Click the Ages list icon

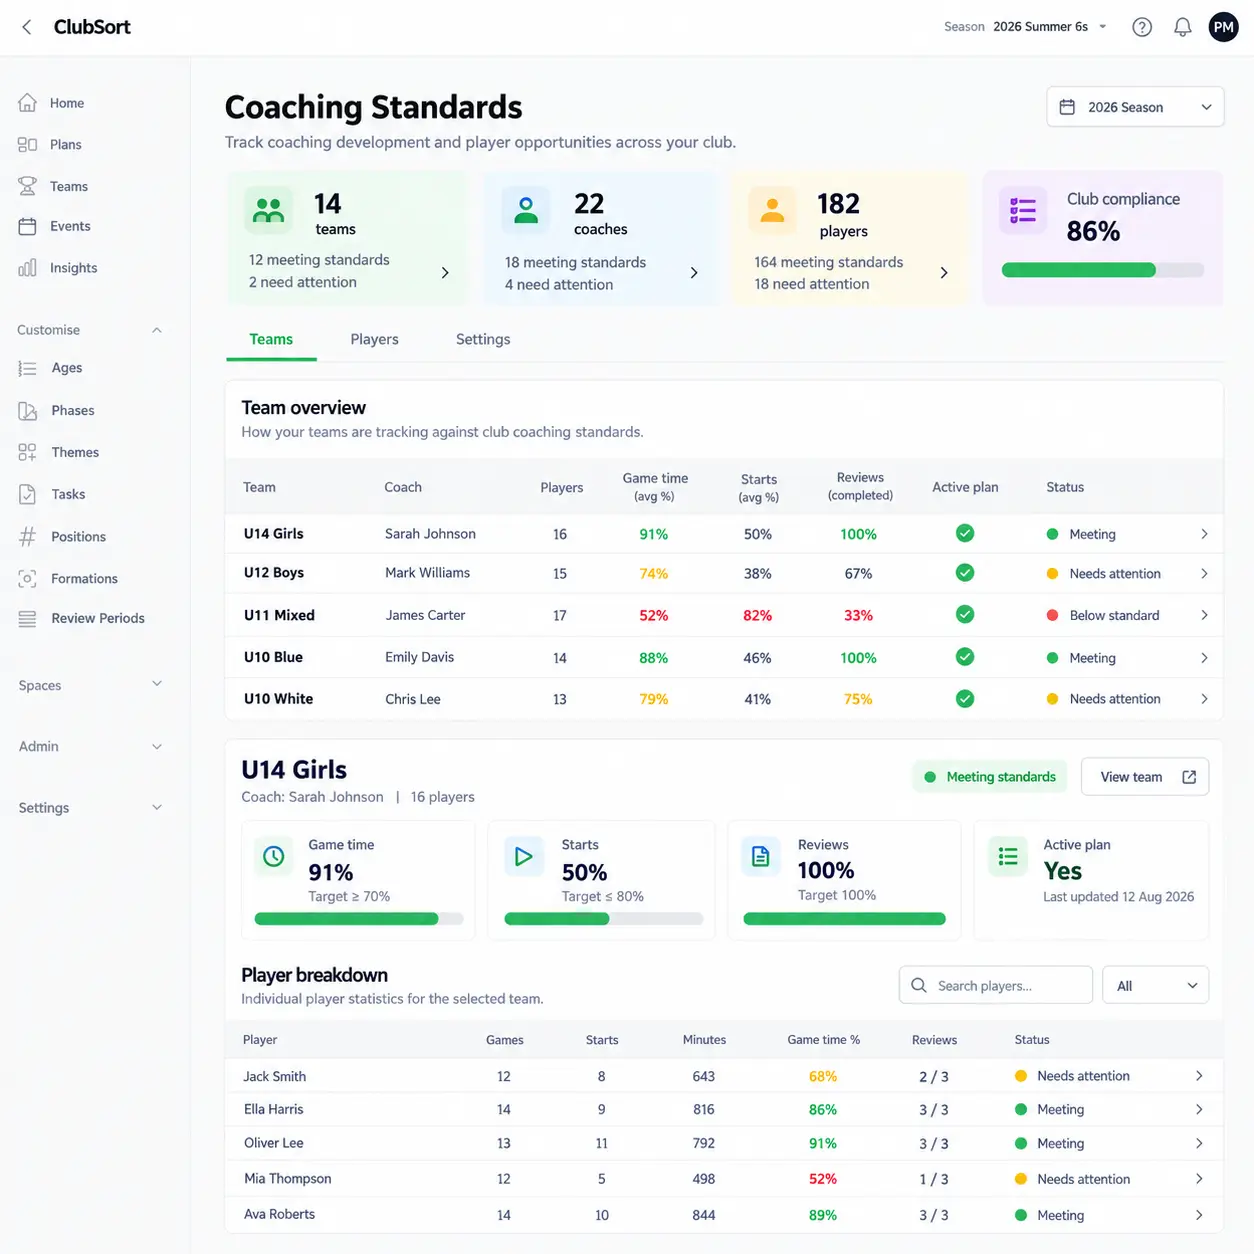click(28, 368)
